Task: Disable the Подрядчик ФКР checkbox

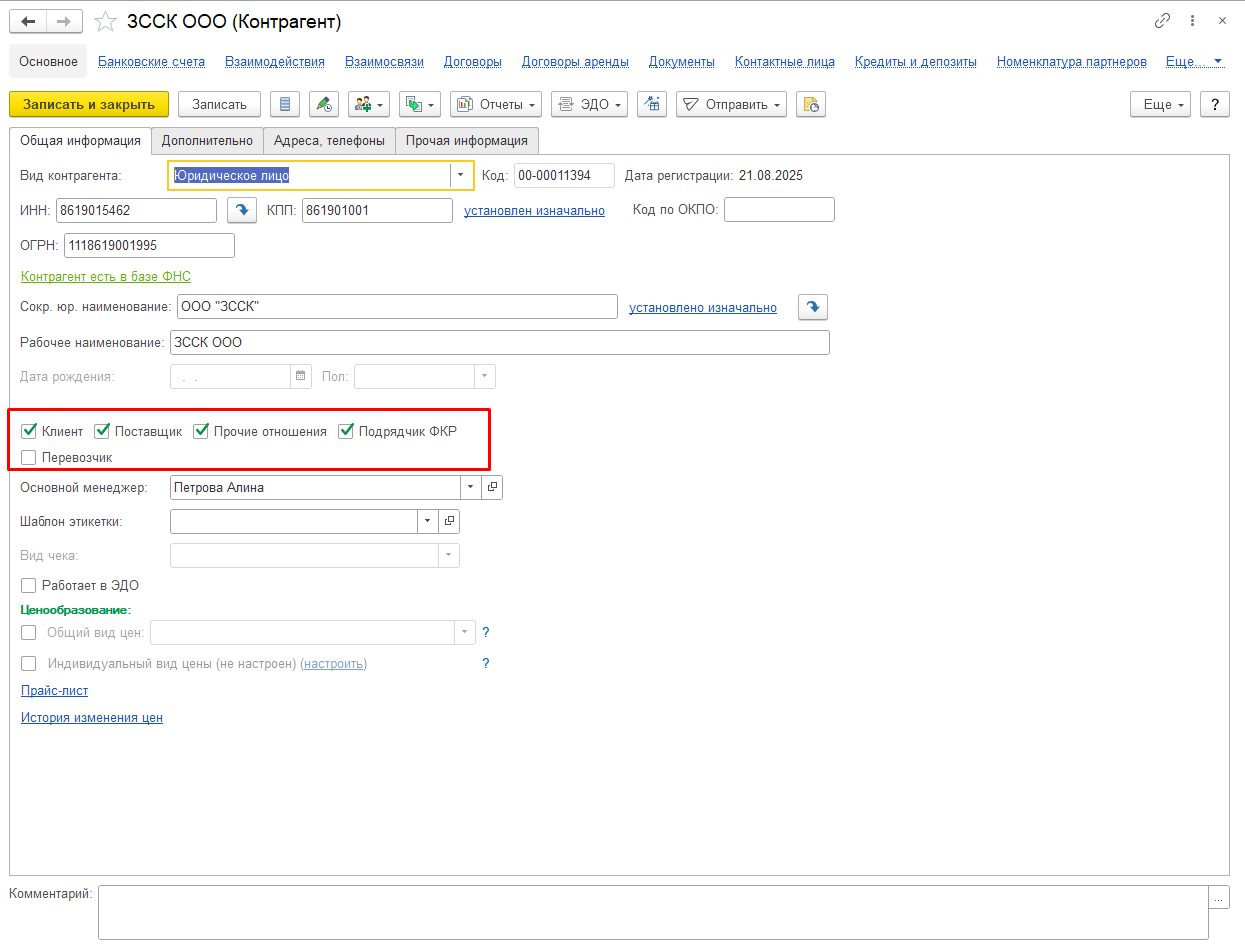Action: [x=346, y=432]
